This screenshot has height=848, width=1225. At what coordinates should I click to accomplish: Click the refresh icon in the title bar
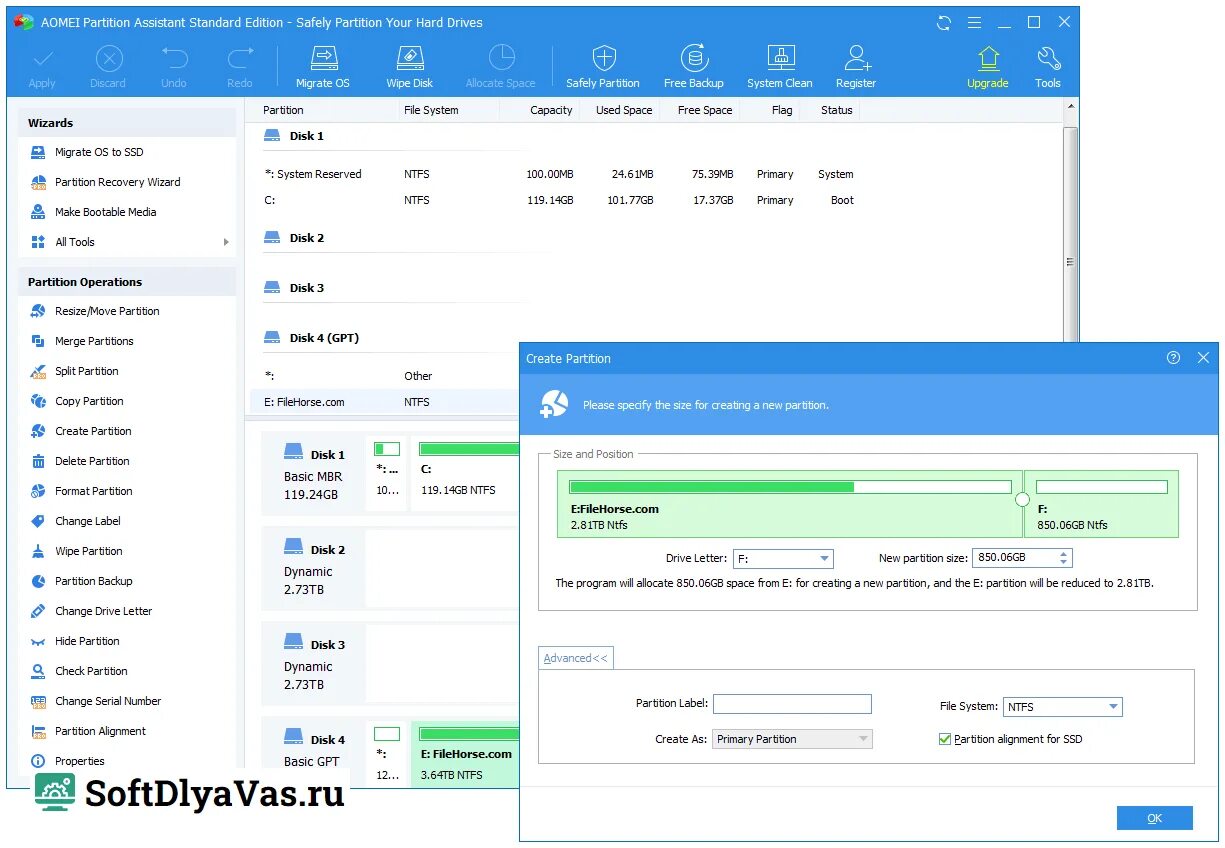944,22
